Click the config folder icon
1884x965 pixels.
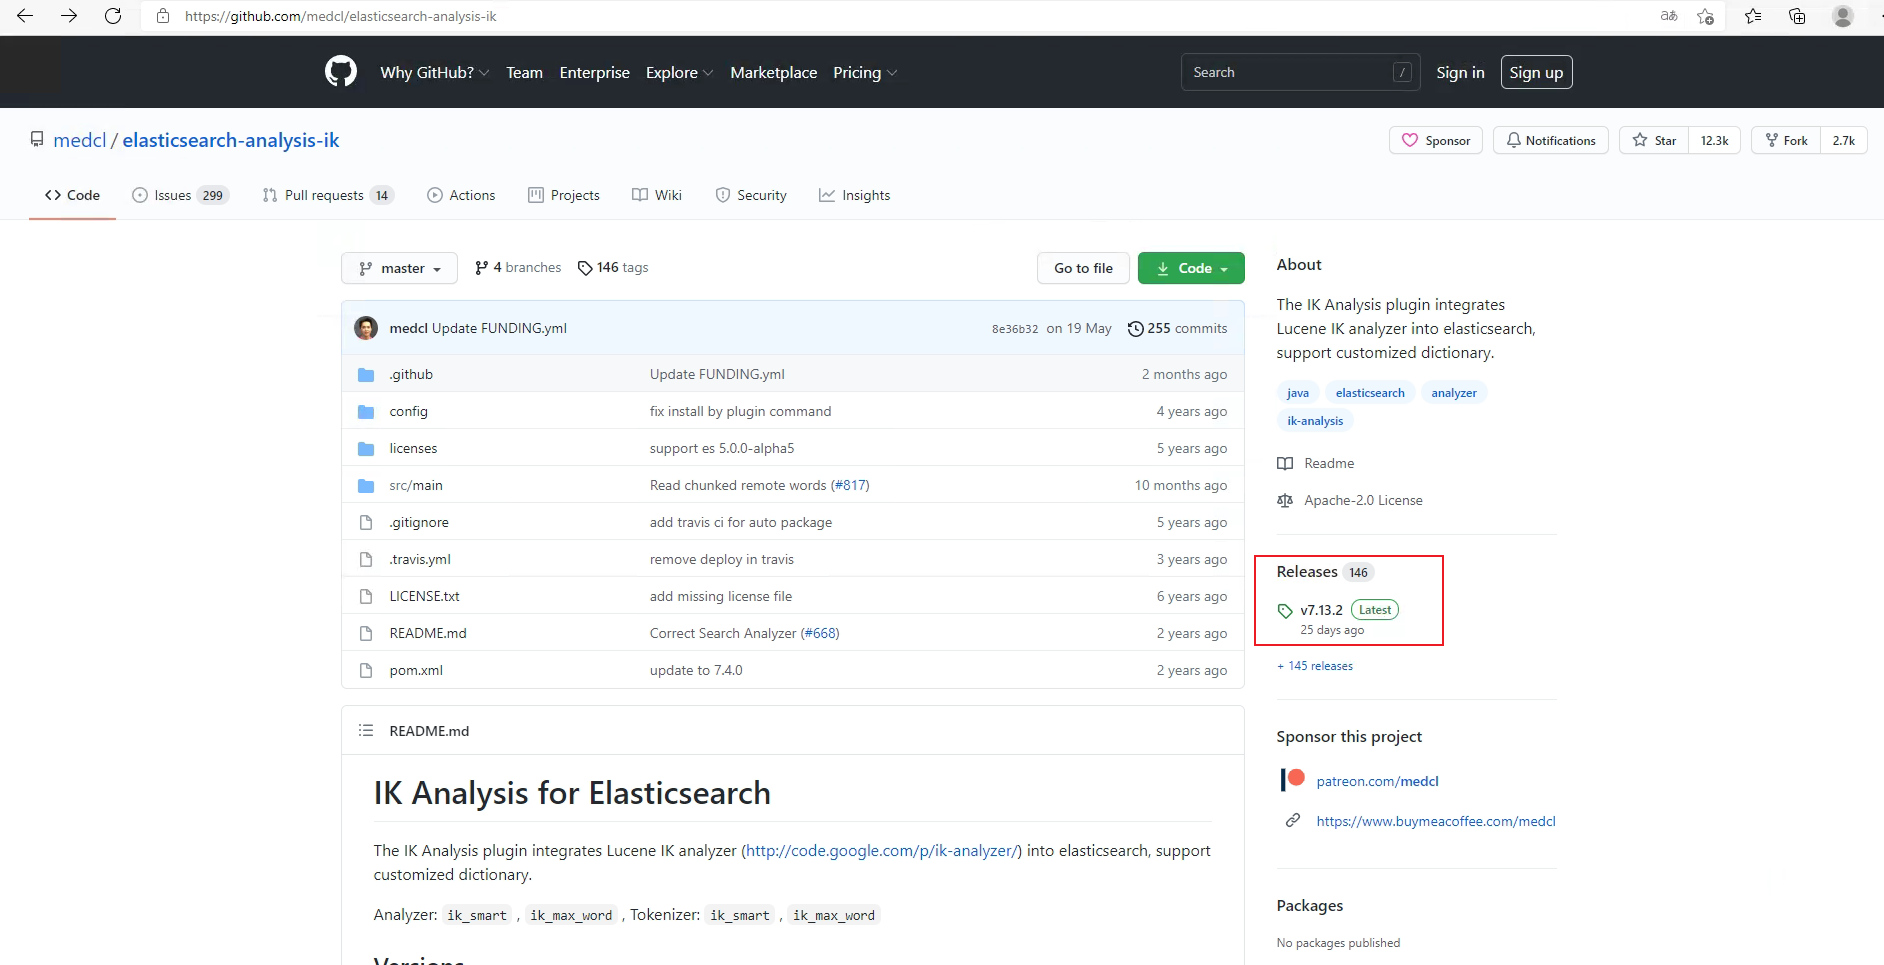coord(366,412)
